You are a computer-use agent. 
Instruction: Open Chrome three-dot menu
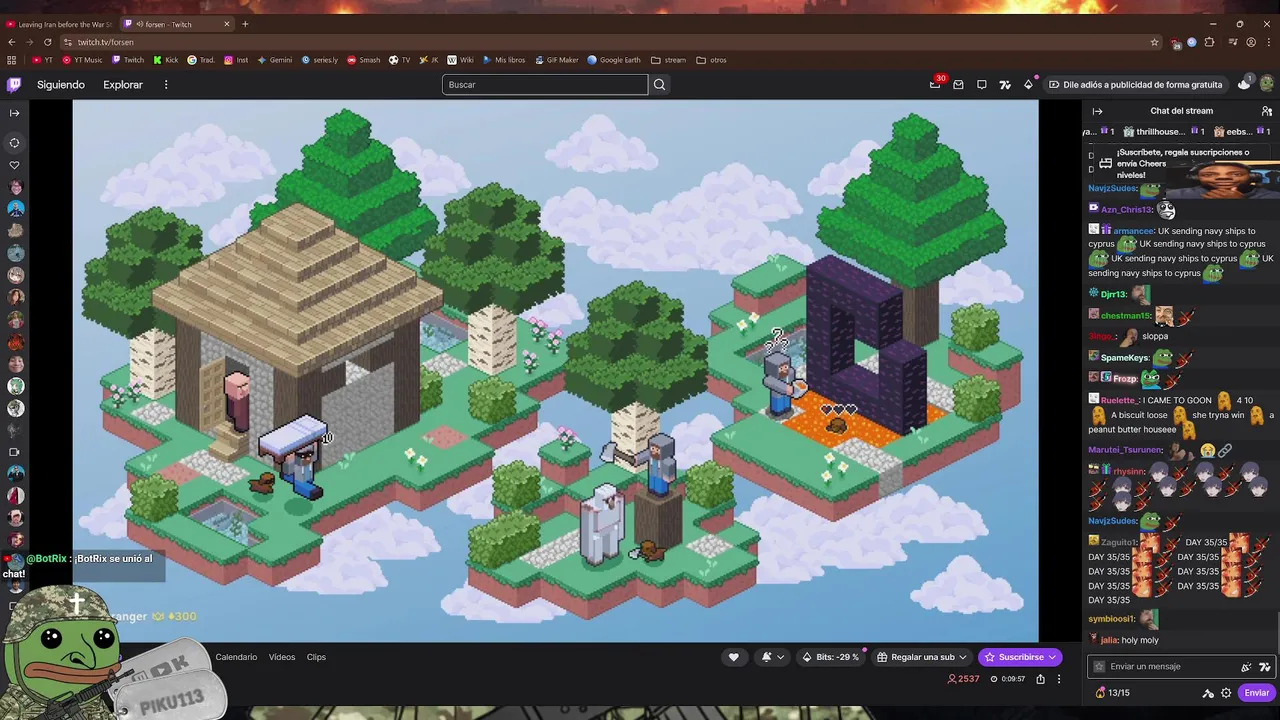coord(1269,42)
